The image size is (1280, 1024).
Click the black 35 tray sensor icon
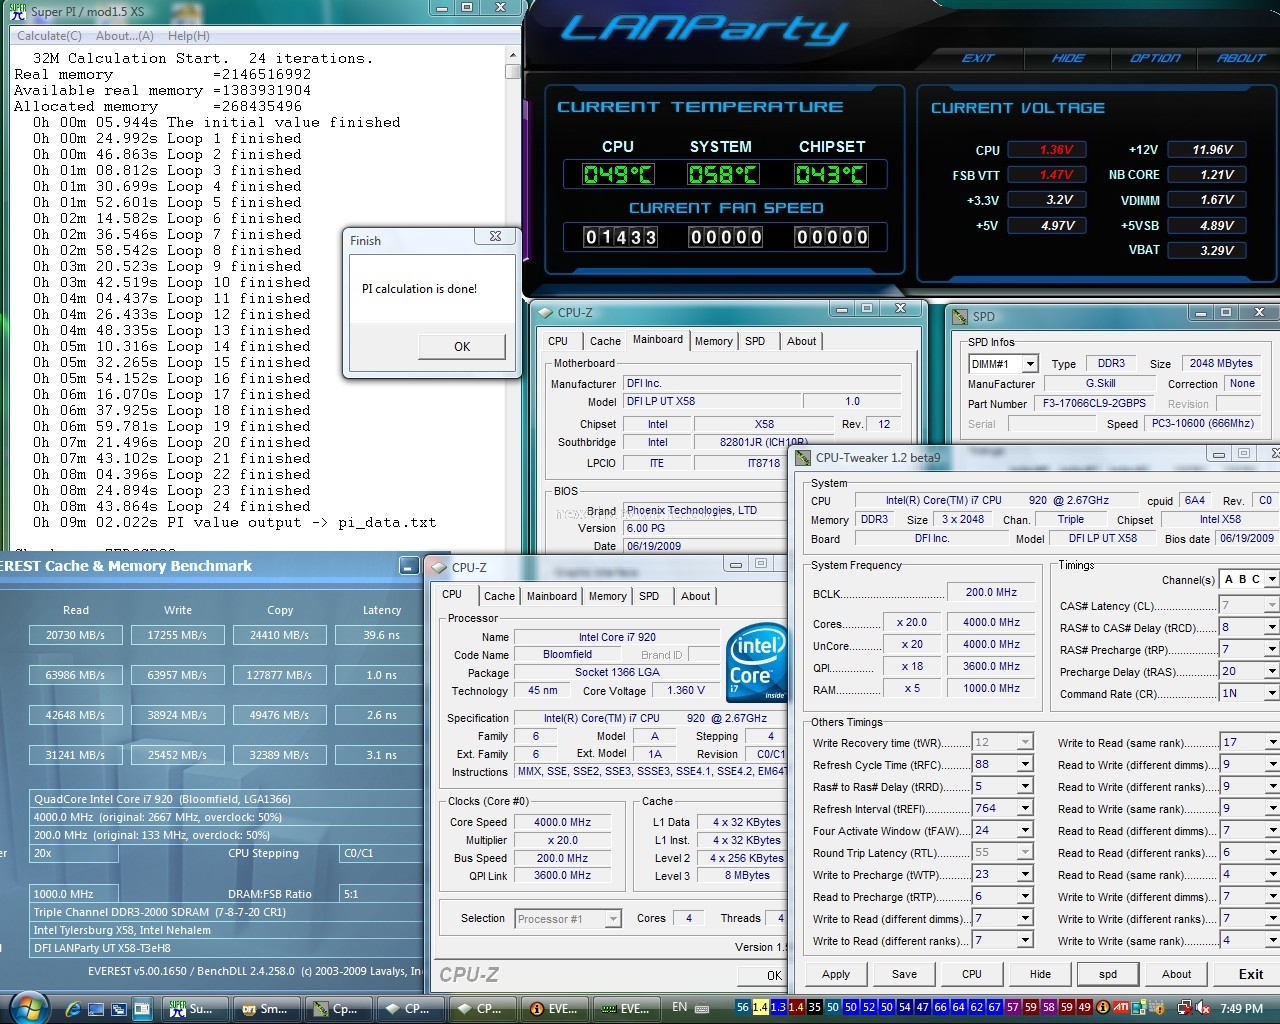click(814, 1007)
